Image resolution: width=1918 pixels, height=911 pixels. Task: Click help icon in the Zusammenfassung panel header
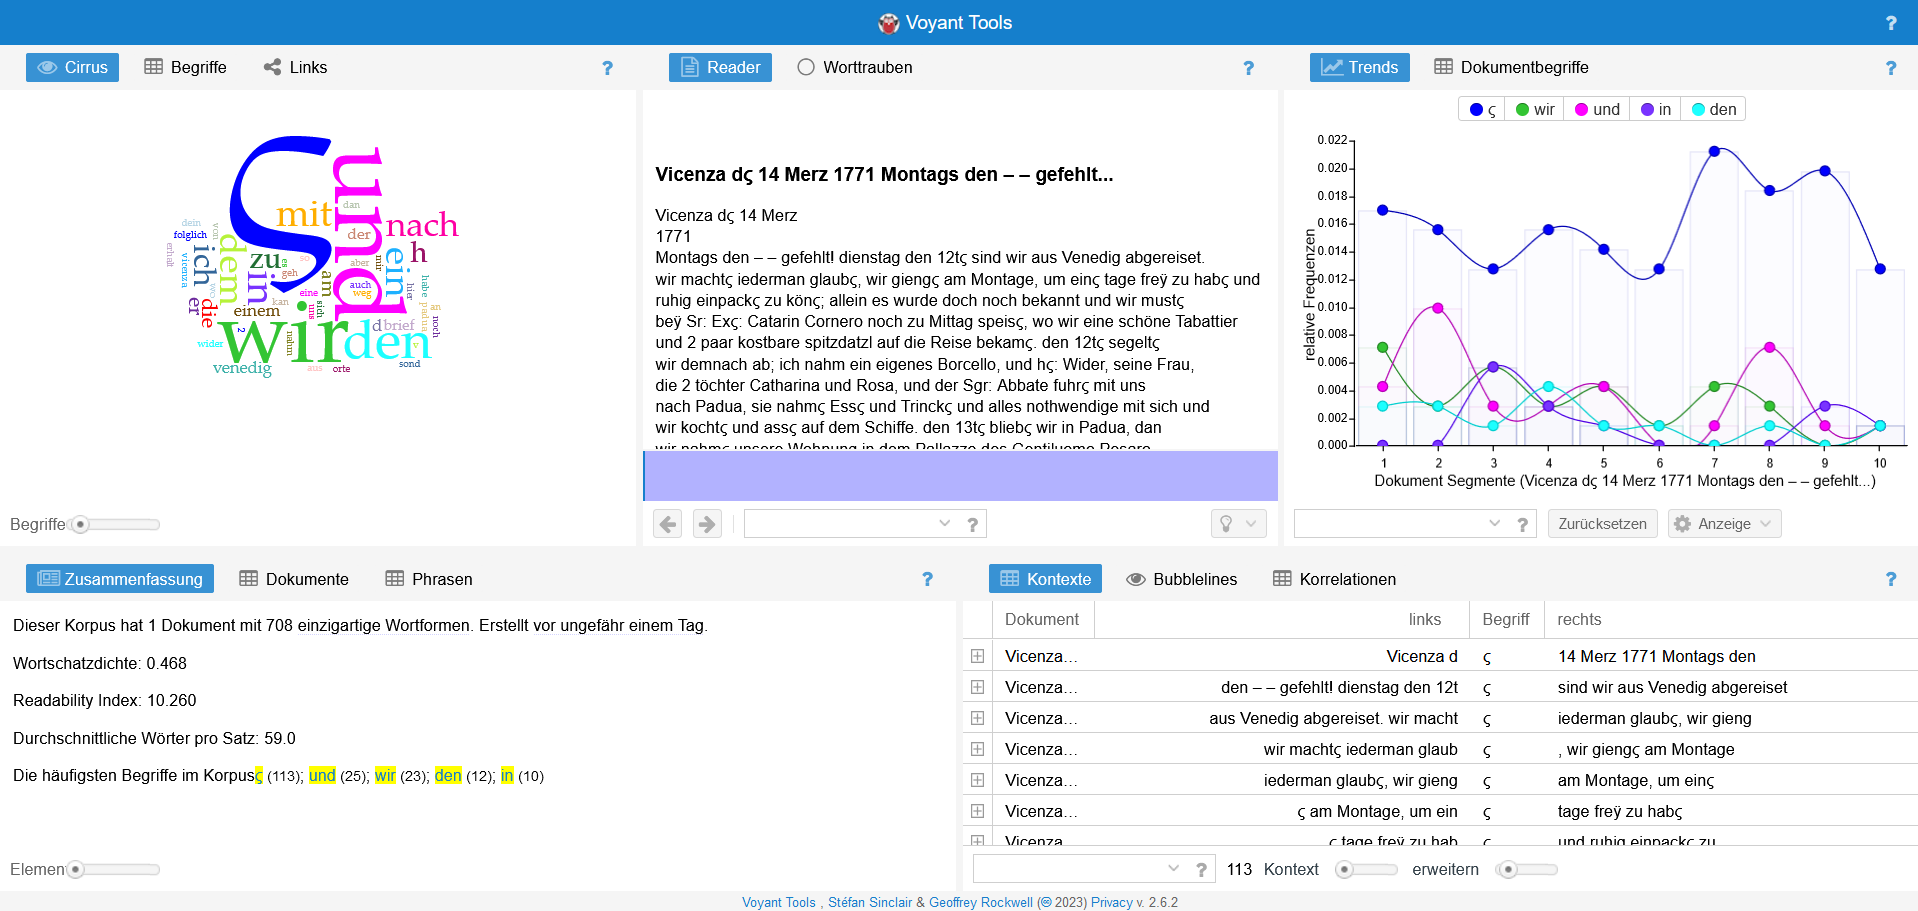927,579
